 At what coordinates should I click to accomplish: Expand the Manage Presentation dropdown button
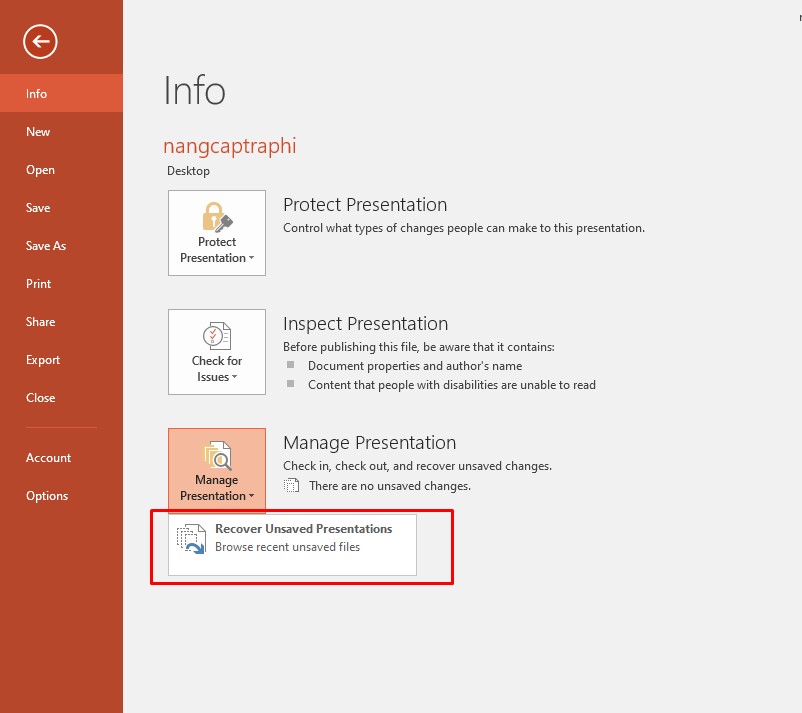[217, 471]
